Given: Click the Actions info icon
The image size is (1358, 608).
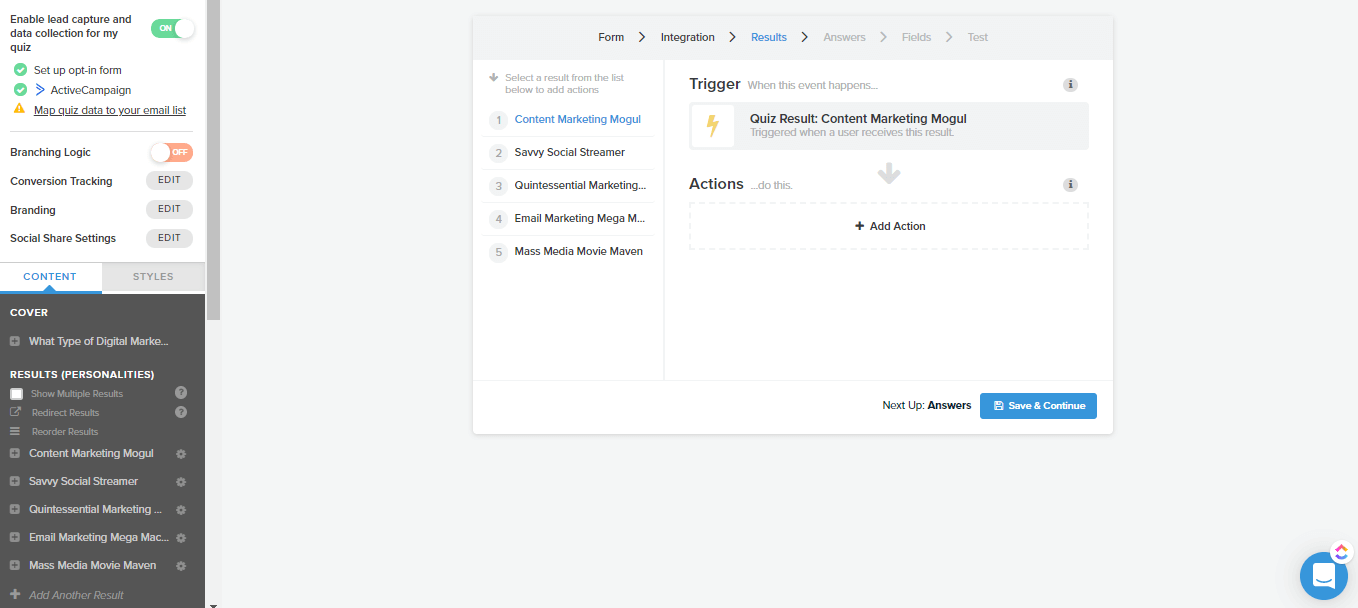Looking at the screenshot, I should tap(1070, 185).
